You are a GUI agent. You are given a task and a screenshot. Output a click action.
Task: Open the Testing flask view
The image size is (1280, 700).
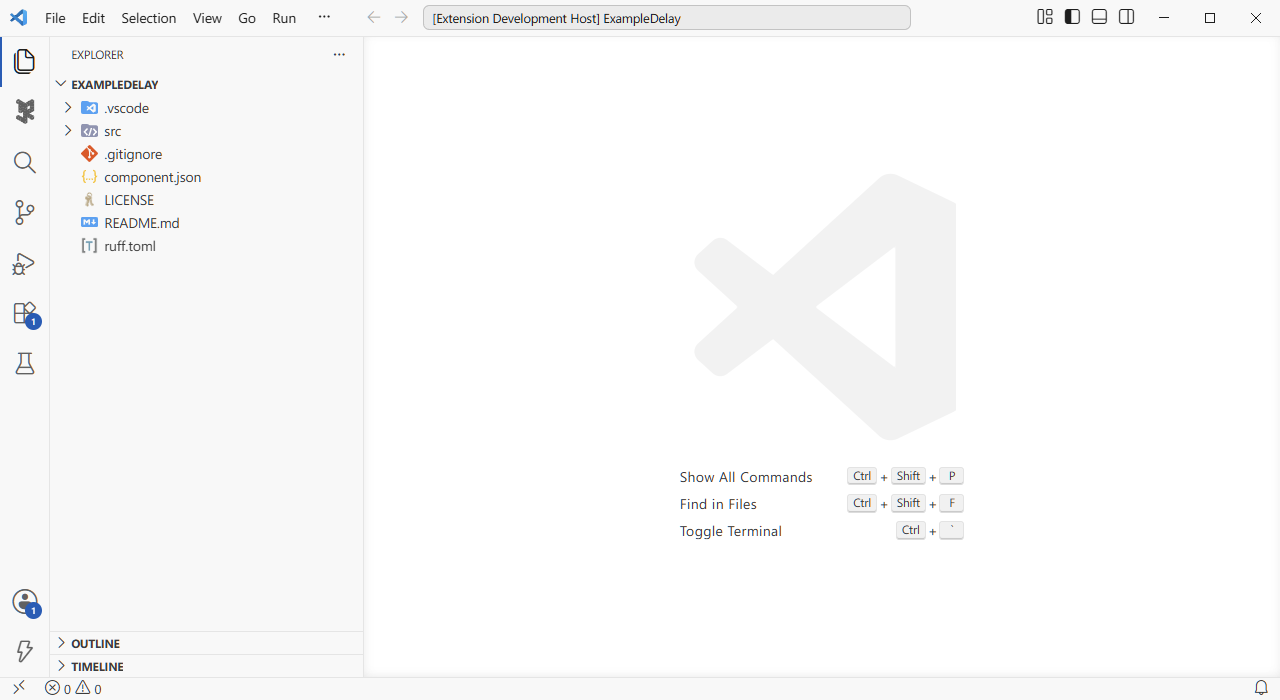25,364
